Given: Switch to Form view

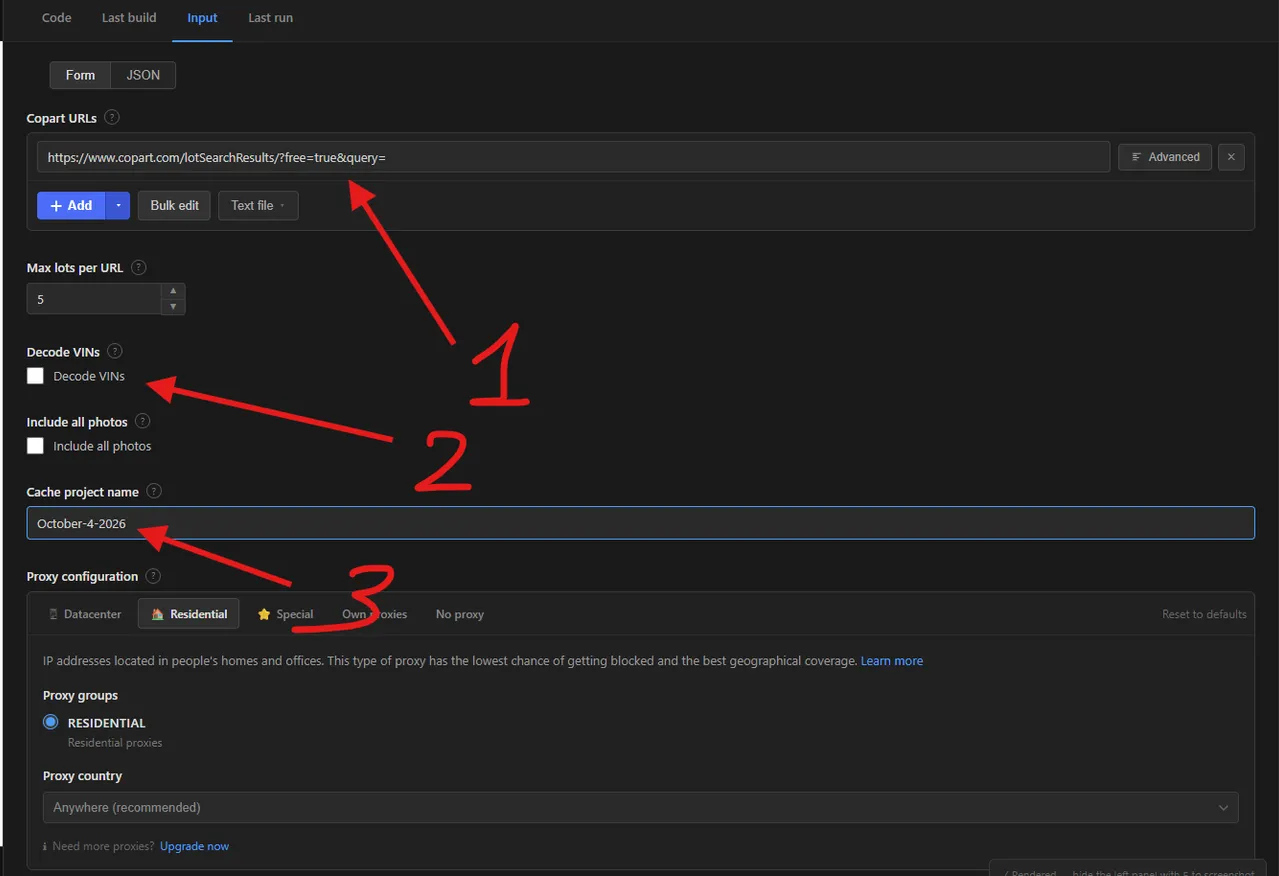Looking at the screenshot, I should pos(81,75).
